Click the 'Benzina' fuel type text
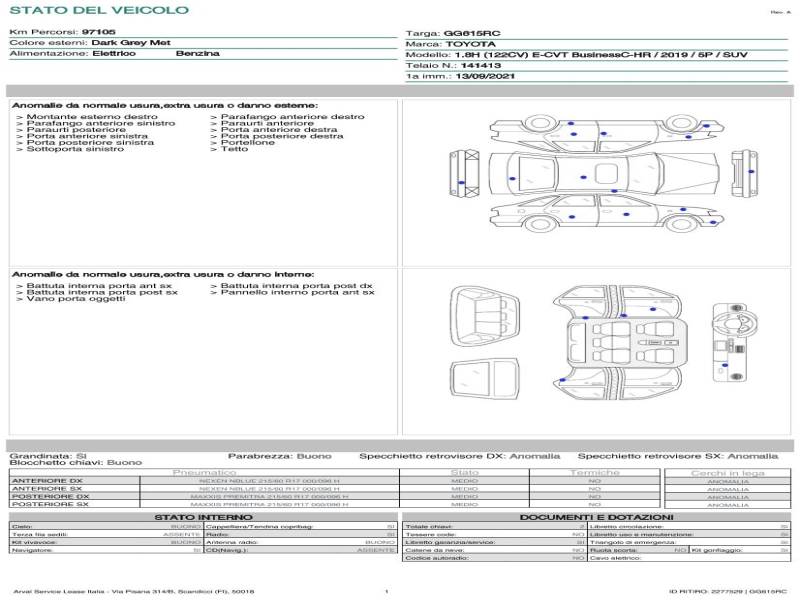 [x=198, y=54]
